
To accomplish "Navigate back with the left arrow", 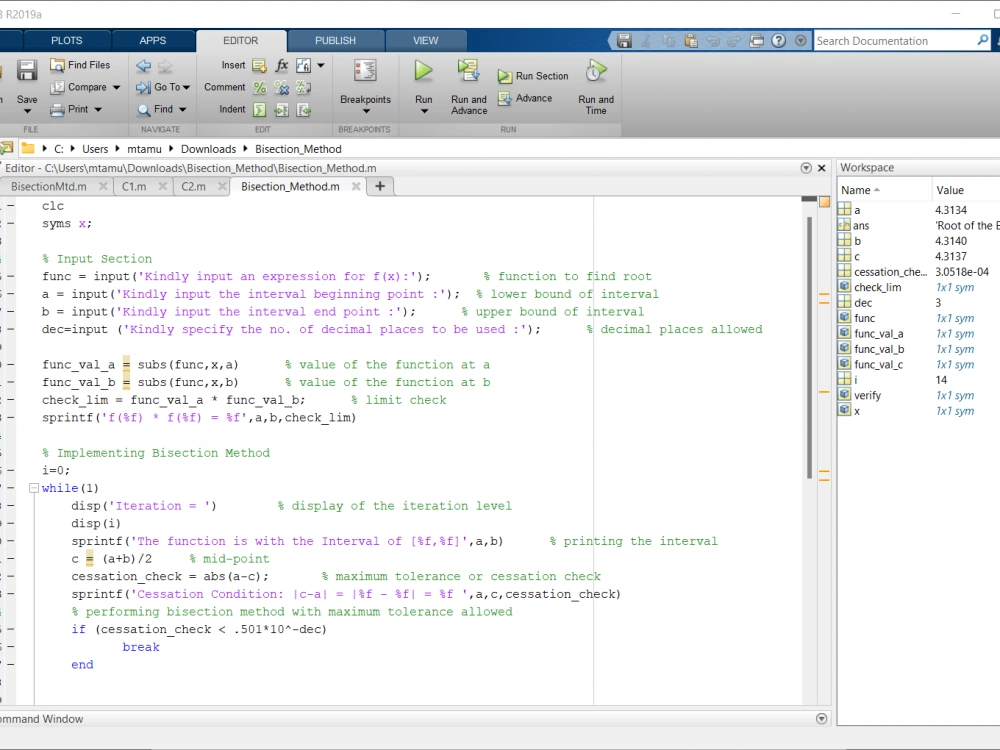I will click(143, 66).
